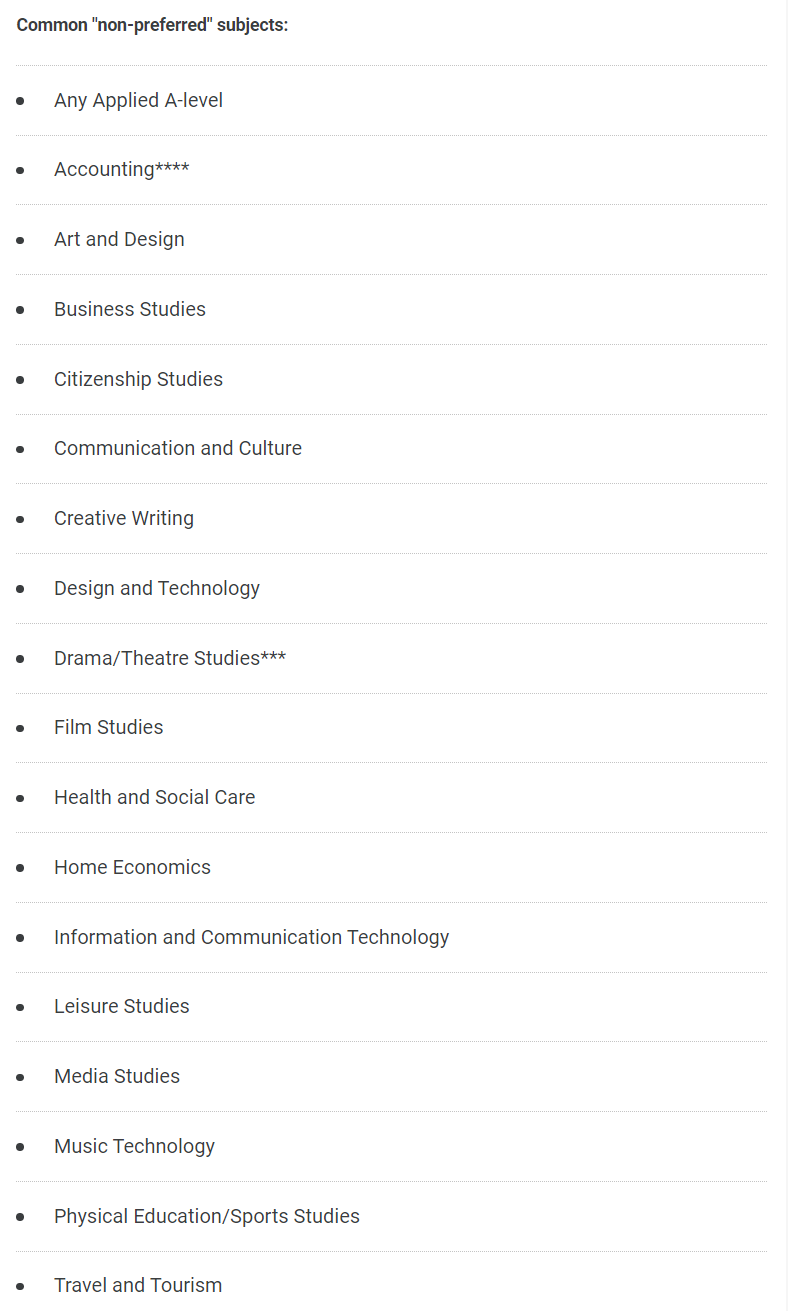Select the 'Accounting****' text entry

tap(121, 169)
